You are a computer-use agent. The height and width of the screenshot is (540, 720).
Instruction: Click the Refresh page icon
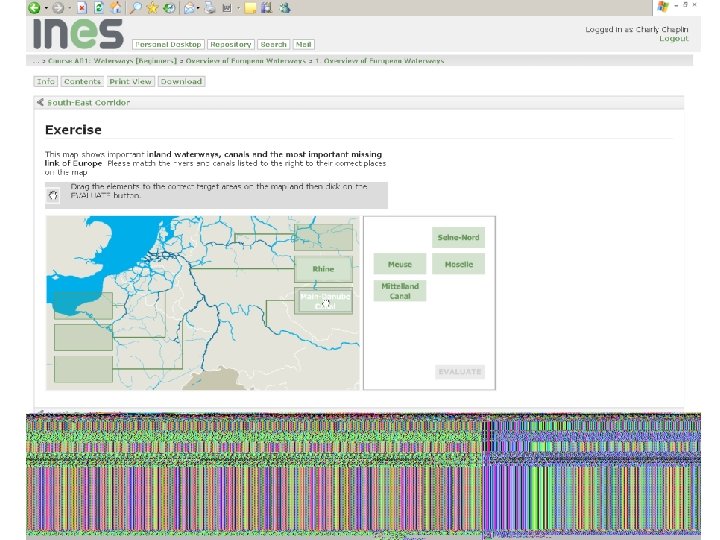tap(99, 7)
